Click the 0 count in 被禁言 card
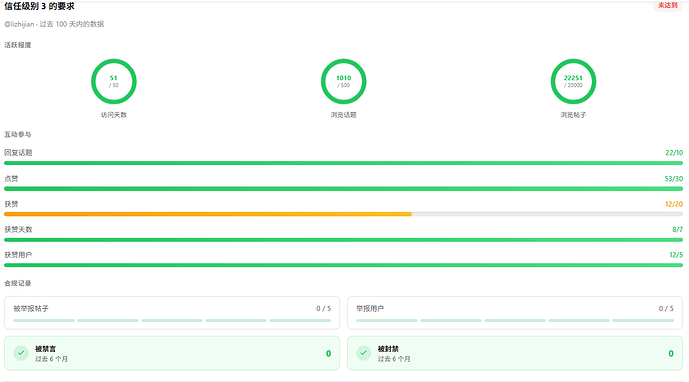Viewport: 689px width, 382px height. coord(328,353)
